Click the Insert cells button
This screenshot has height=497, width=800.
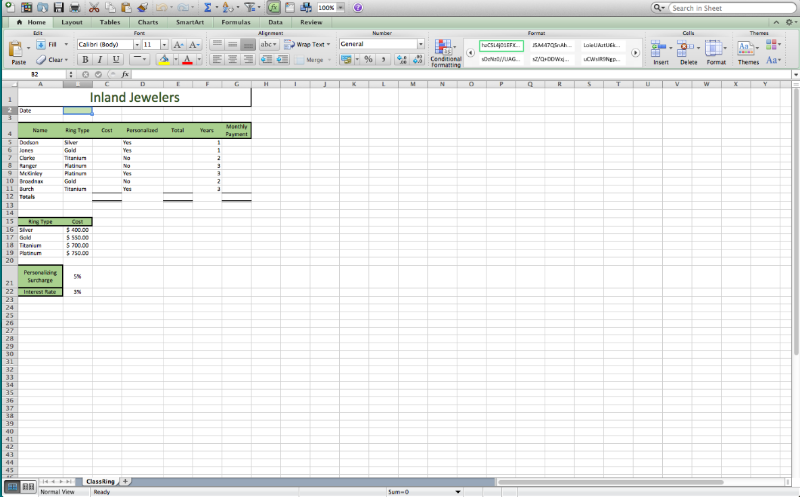pos(660,53)
